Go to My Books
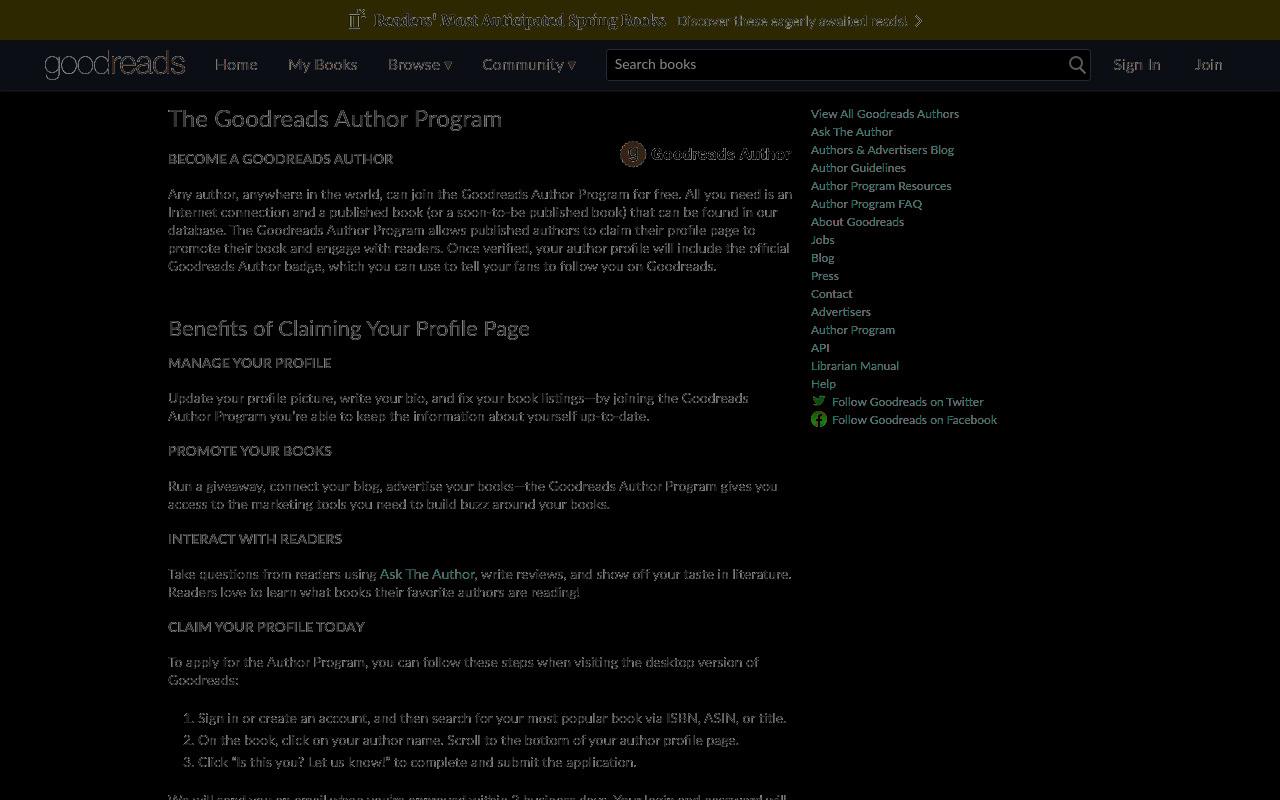This screenshot has width=1280, height=800. click(x=322, y=65)
